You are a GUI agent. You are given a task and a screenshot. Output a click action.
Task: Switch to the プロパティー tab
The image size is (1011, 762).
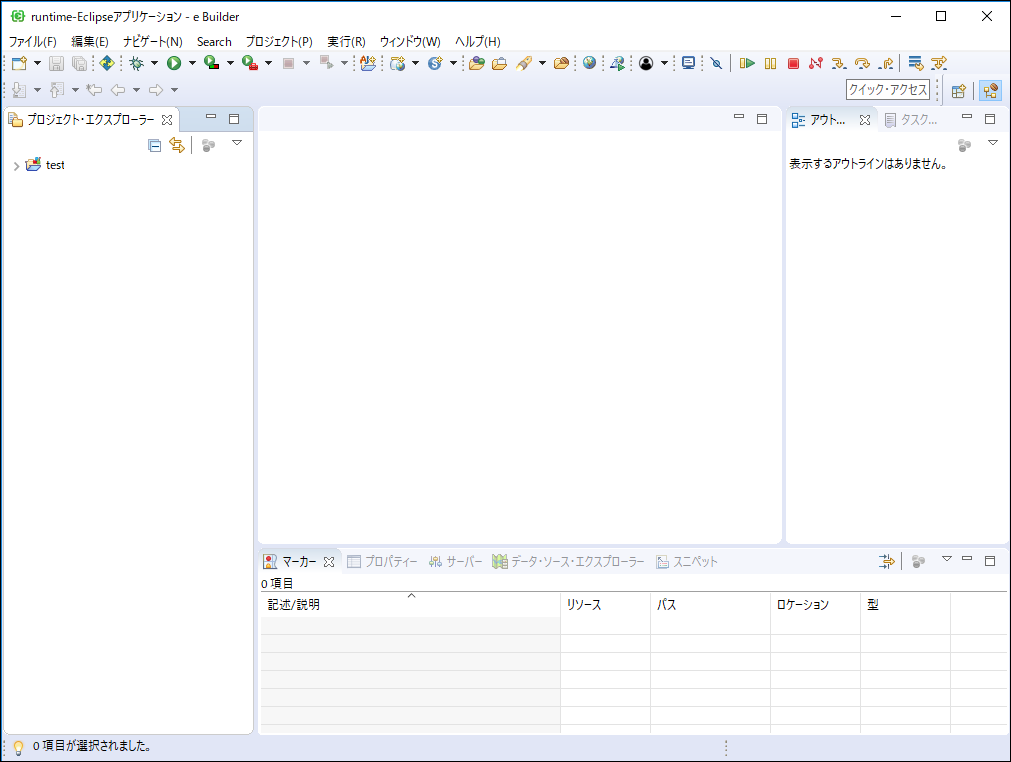click(382, 562)
